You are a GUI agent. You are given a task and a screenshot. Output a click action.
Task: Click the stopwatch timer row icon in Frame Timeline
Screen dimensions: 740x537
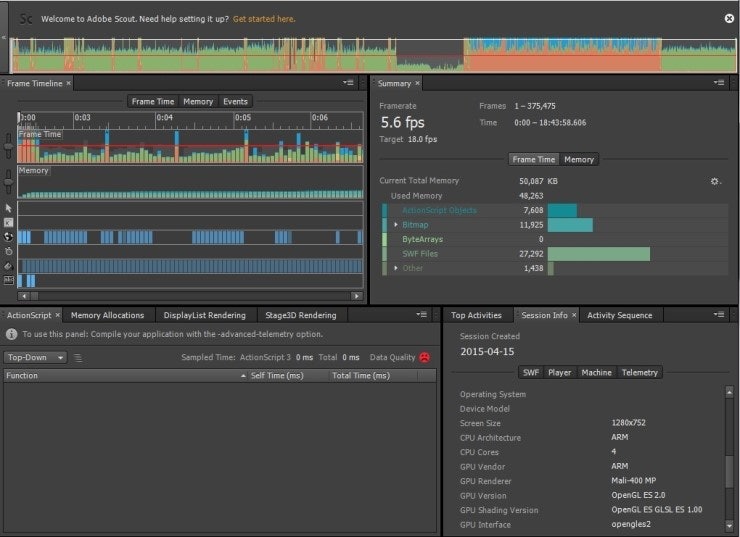[x=9, y=251]
